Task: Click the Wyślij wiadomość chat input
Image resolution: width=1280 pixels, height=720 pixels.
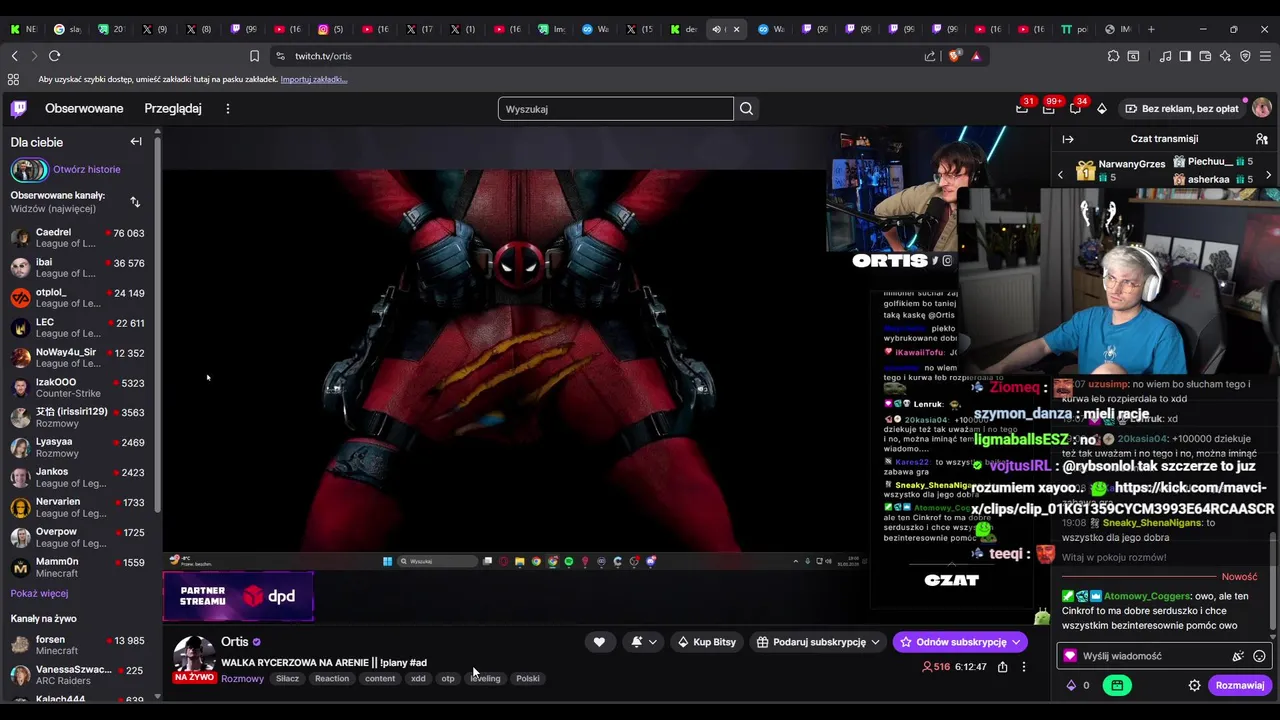Action: 1165,656
